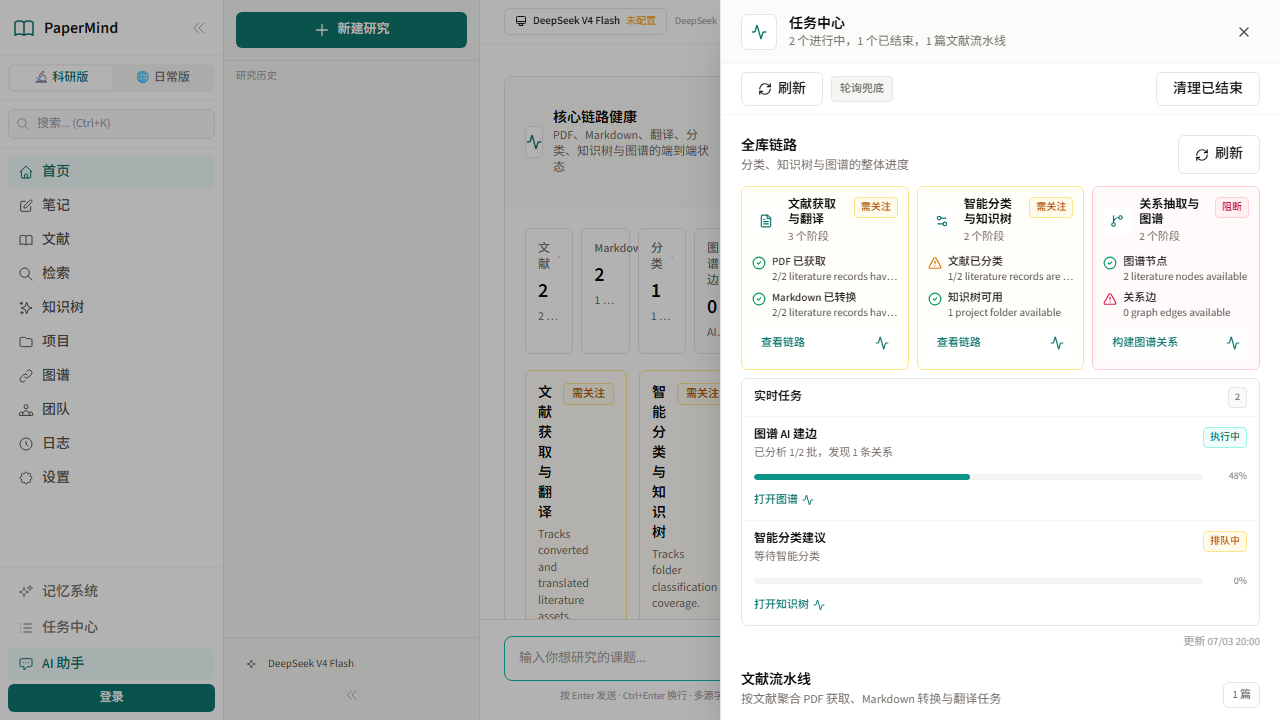Click the 清理已结束 button
This screenshot has height=720, width=1280.
1208,89
